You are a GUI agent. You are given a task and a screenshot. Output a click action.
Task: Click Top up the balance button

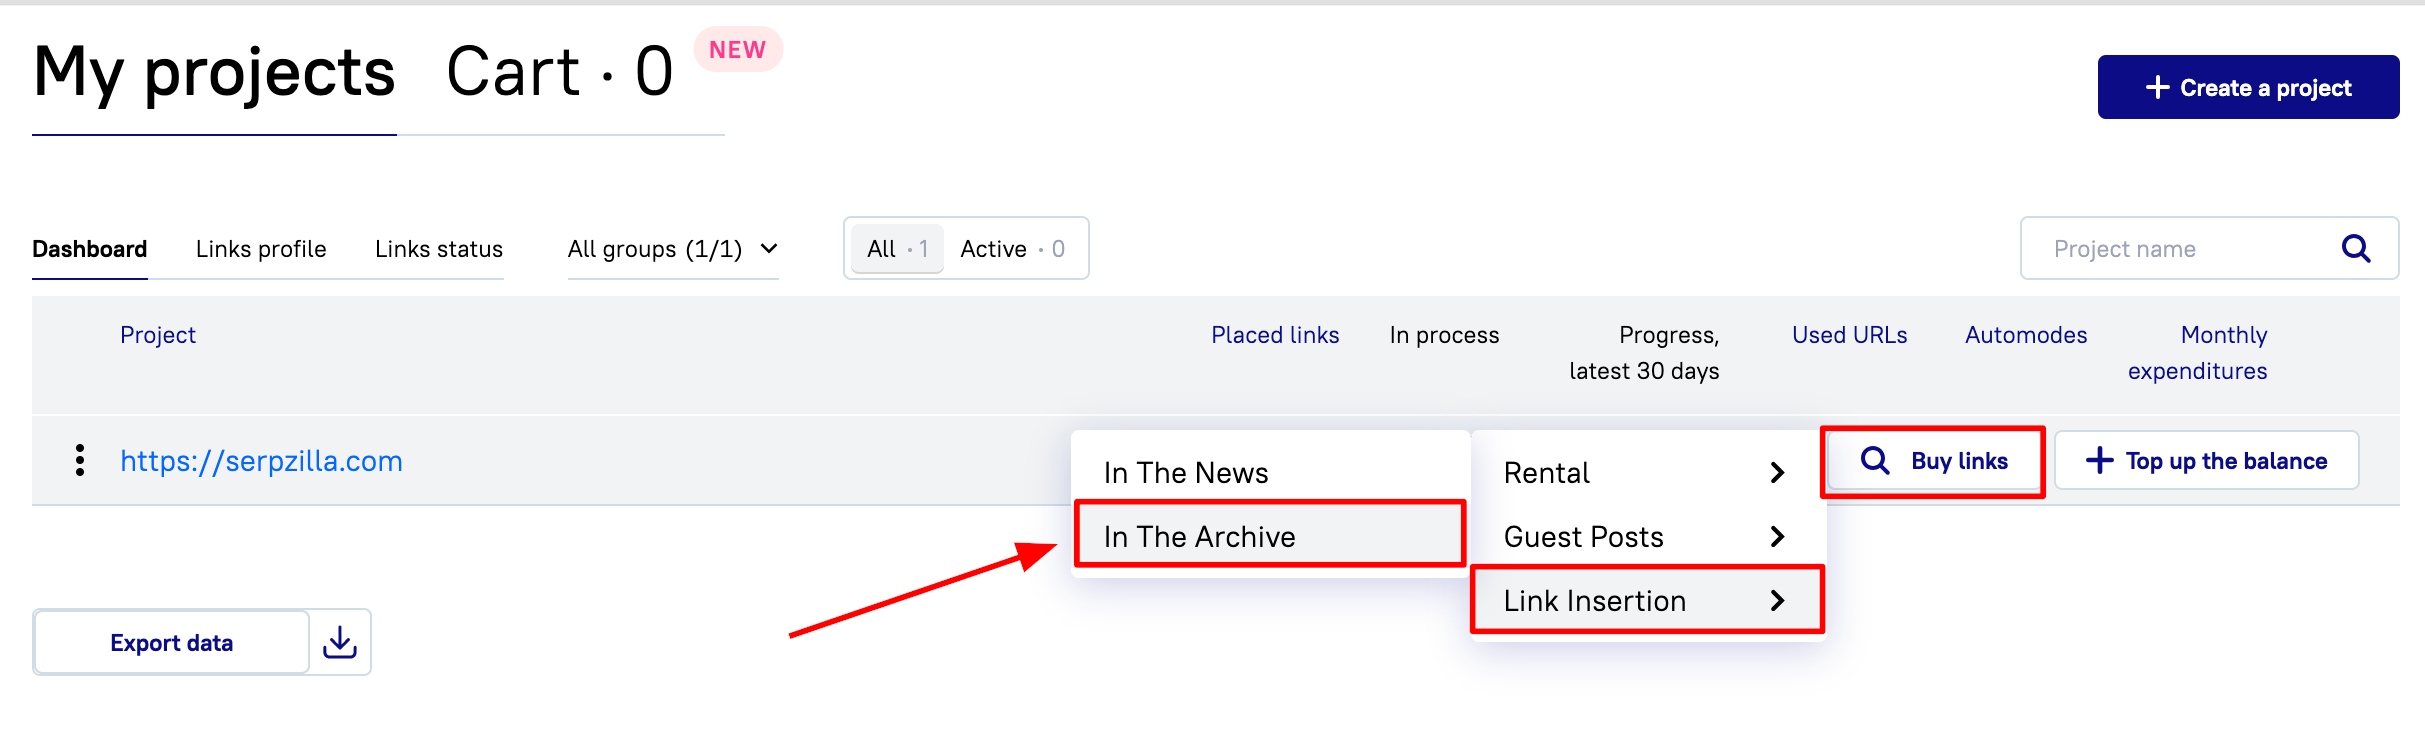pyautogui.click(x=2207, y=460)
